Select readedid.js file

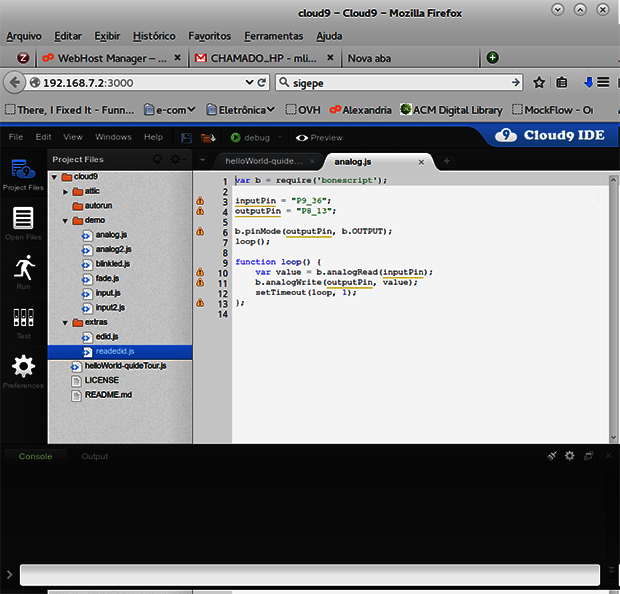[x=120, y=352]
